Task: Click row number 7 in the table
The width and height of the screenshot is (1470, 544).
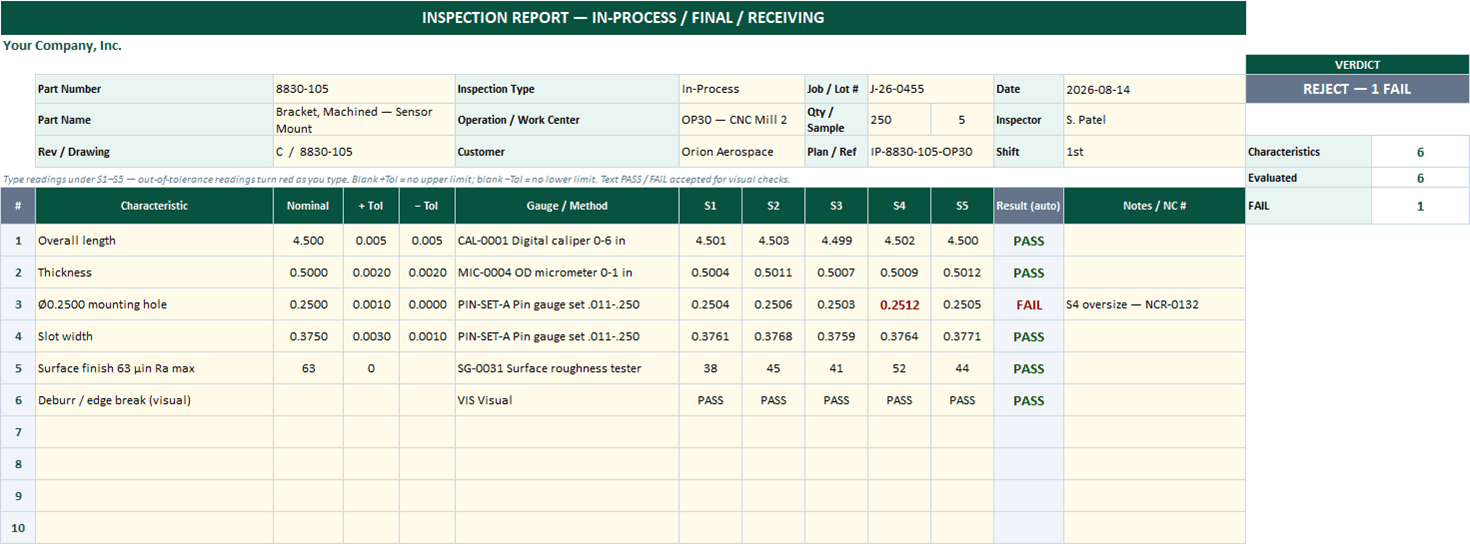Action: (x=18, y=433)
